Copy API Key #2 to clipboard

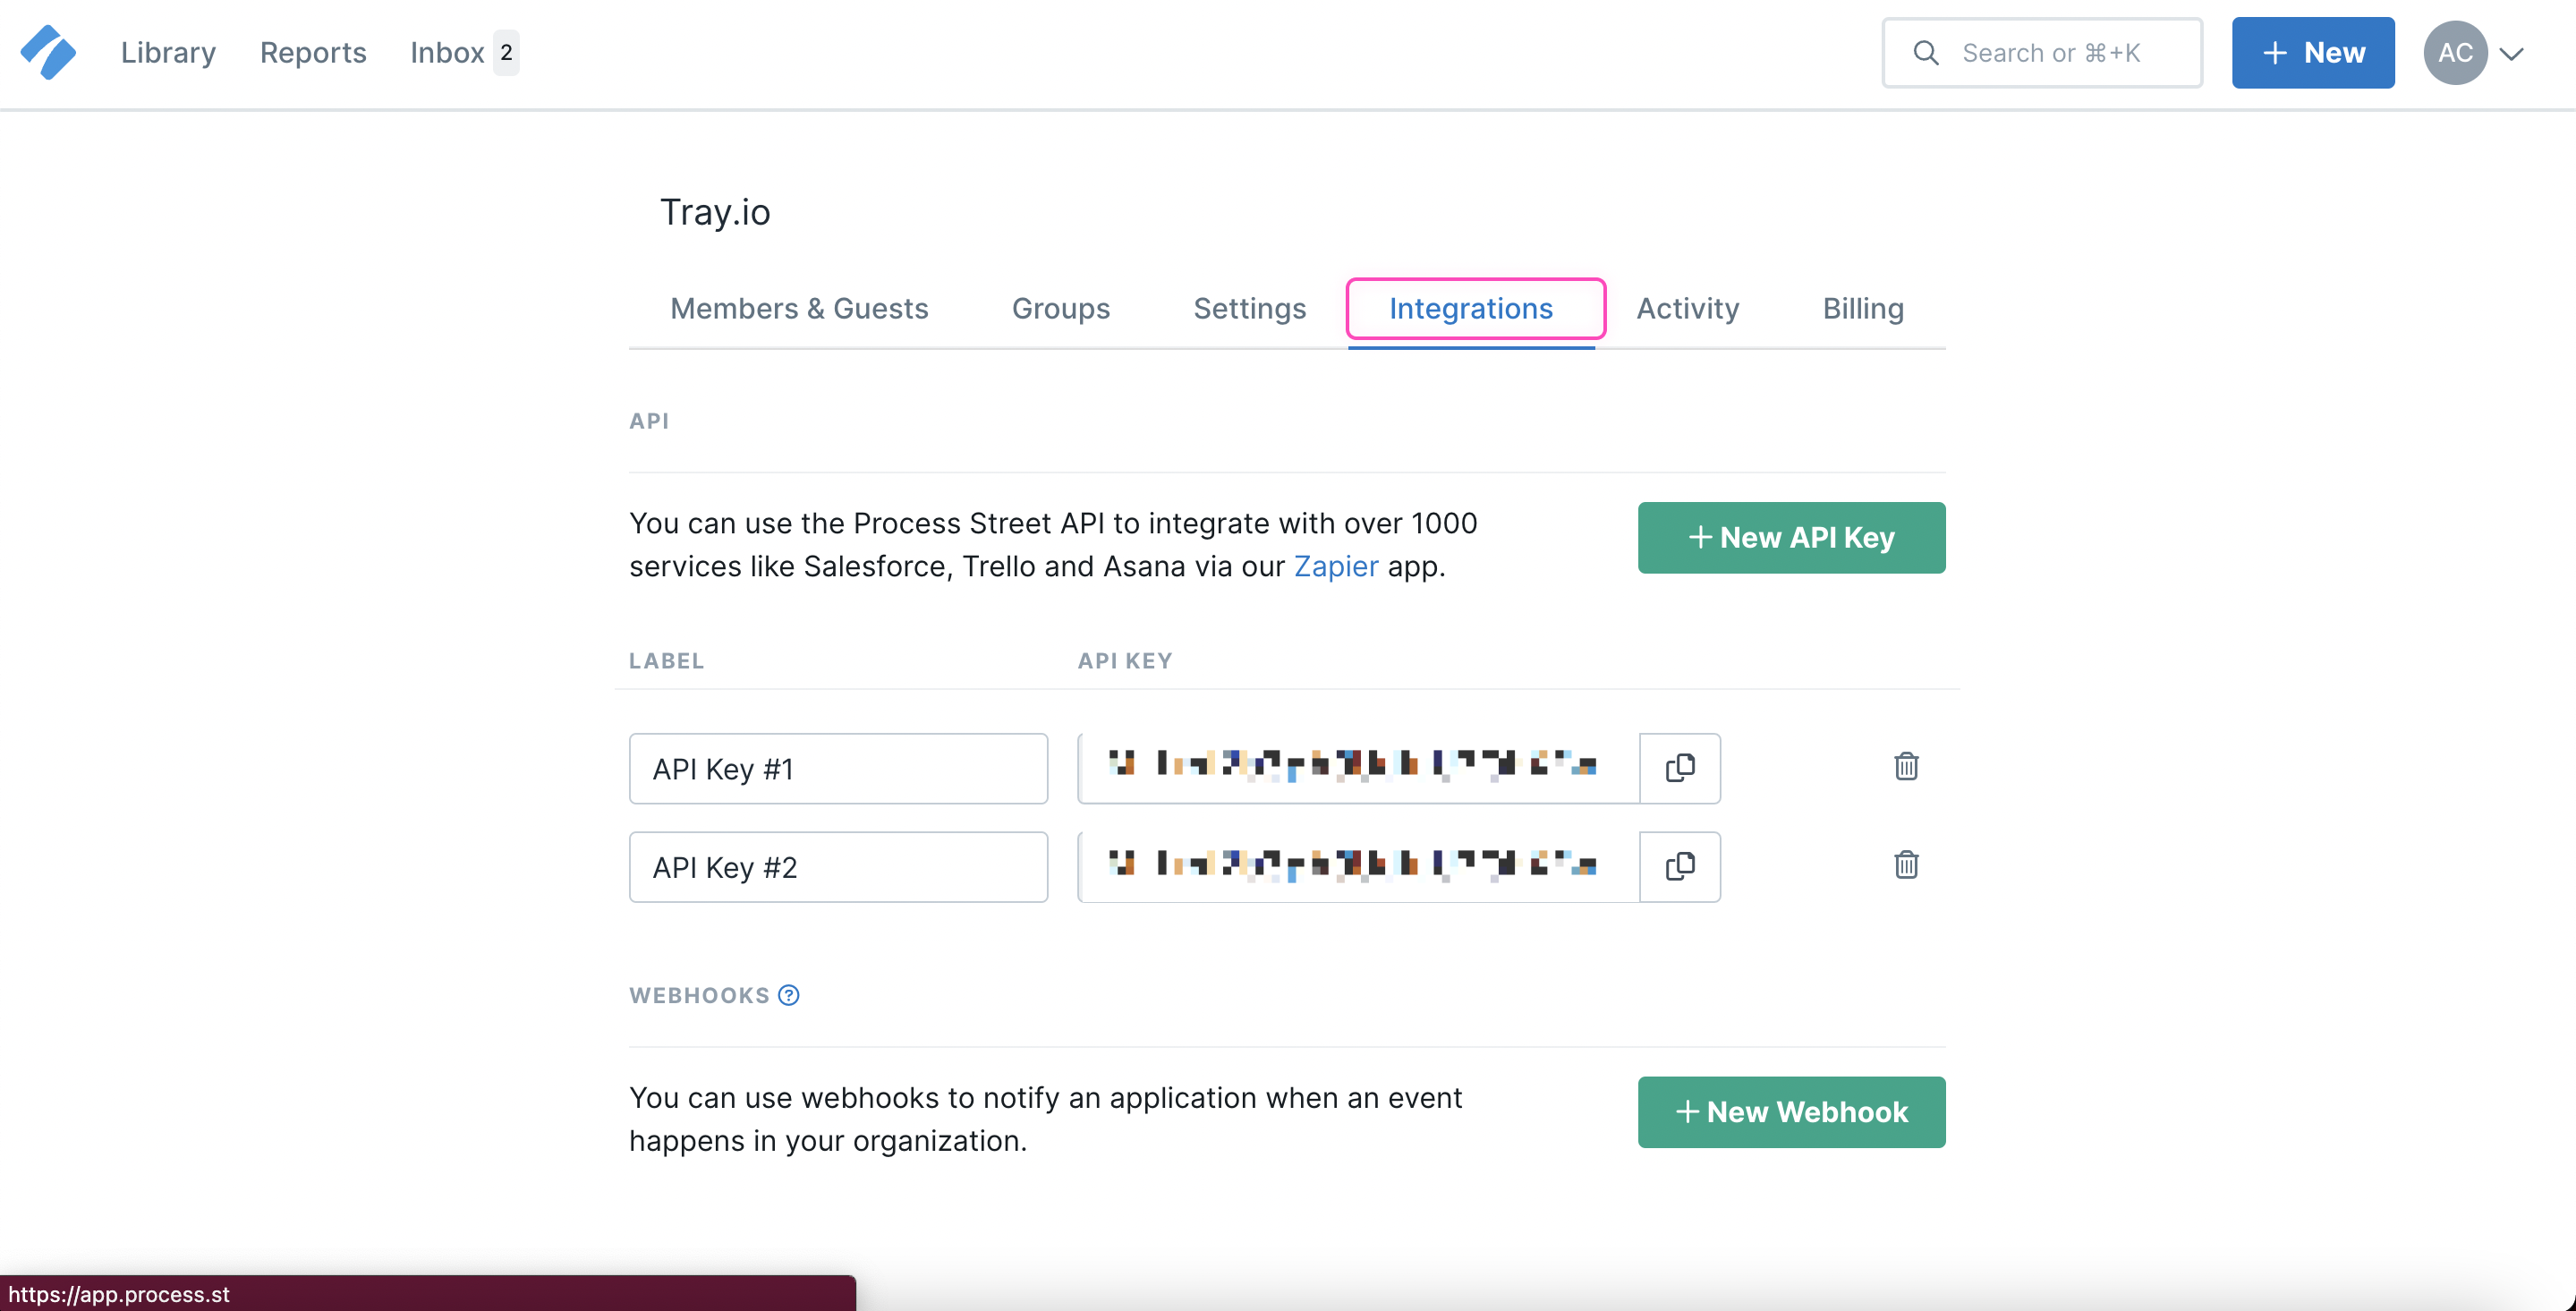click(1680, 866)
